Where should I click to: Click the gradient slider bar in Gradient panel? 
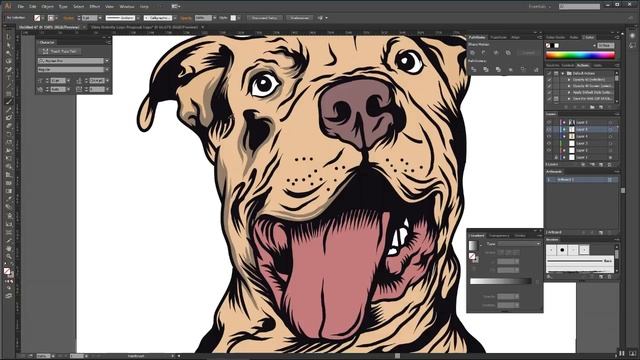tap(501, 281)
